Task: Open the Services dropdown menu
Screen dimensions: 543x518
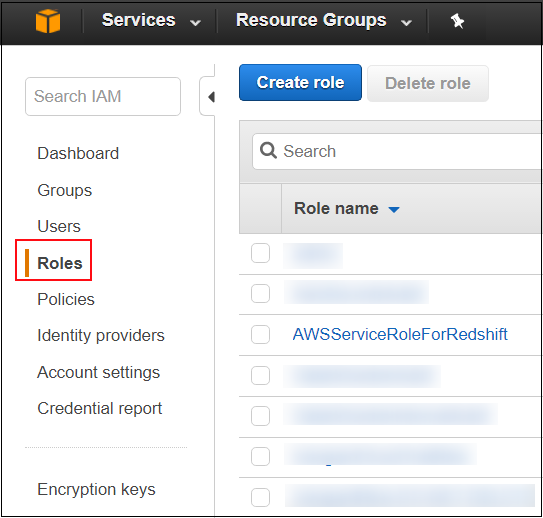Action: [x=151, y=20]
